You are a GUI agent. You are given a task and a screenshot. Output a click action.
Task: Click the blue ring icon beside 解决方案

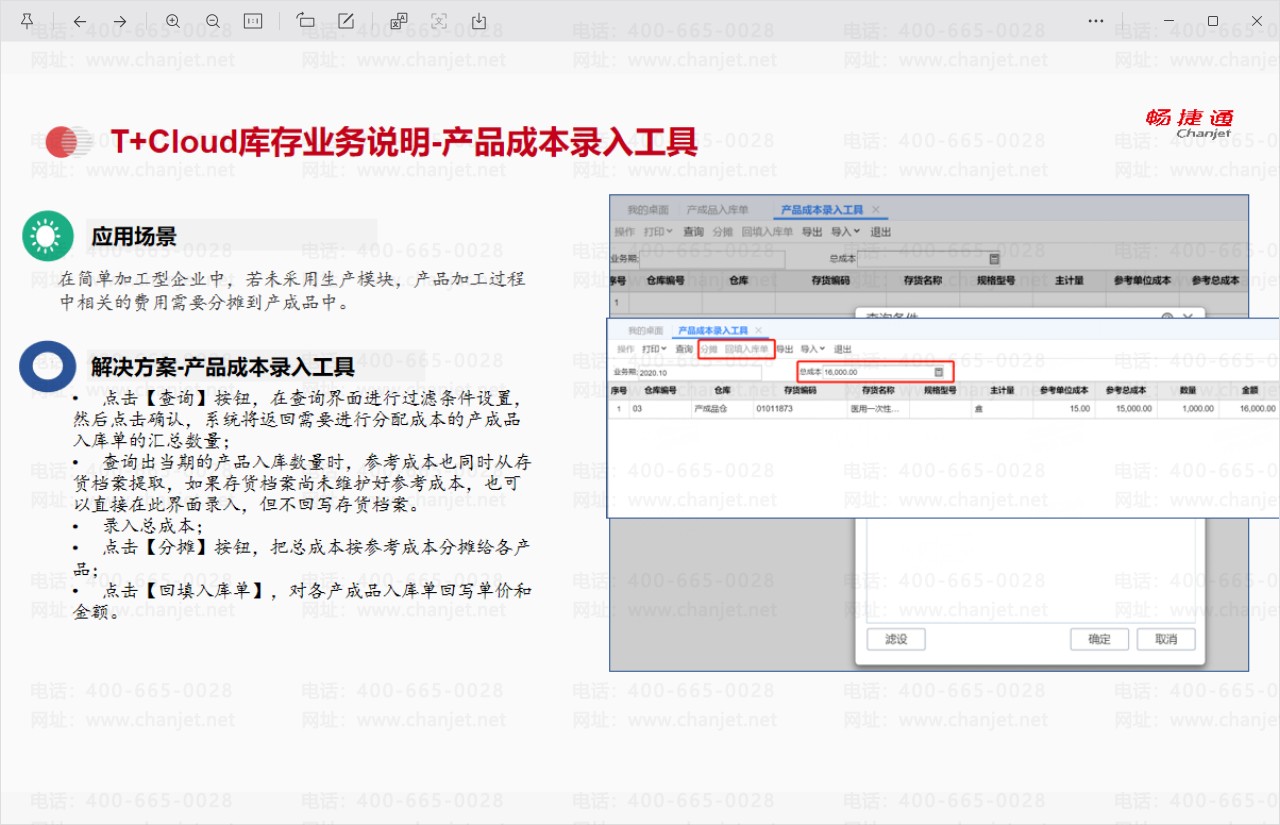47,366
